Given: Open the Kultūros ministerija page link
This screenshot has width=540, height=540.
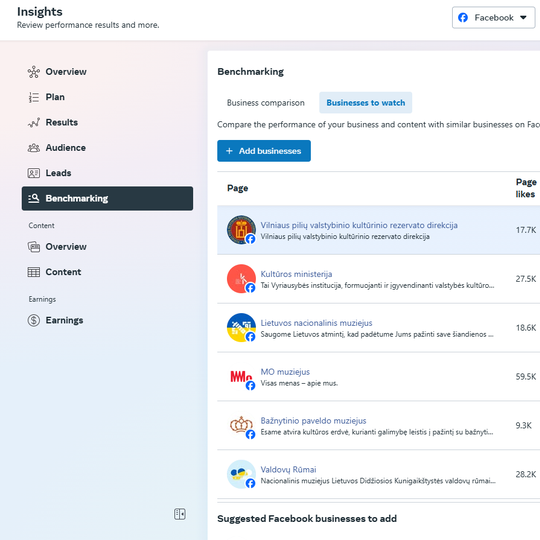Looking at the screenshot, I should 296,274.
